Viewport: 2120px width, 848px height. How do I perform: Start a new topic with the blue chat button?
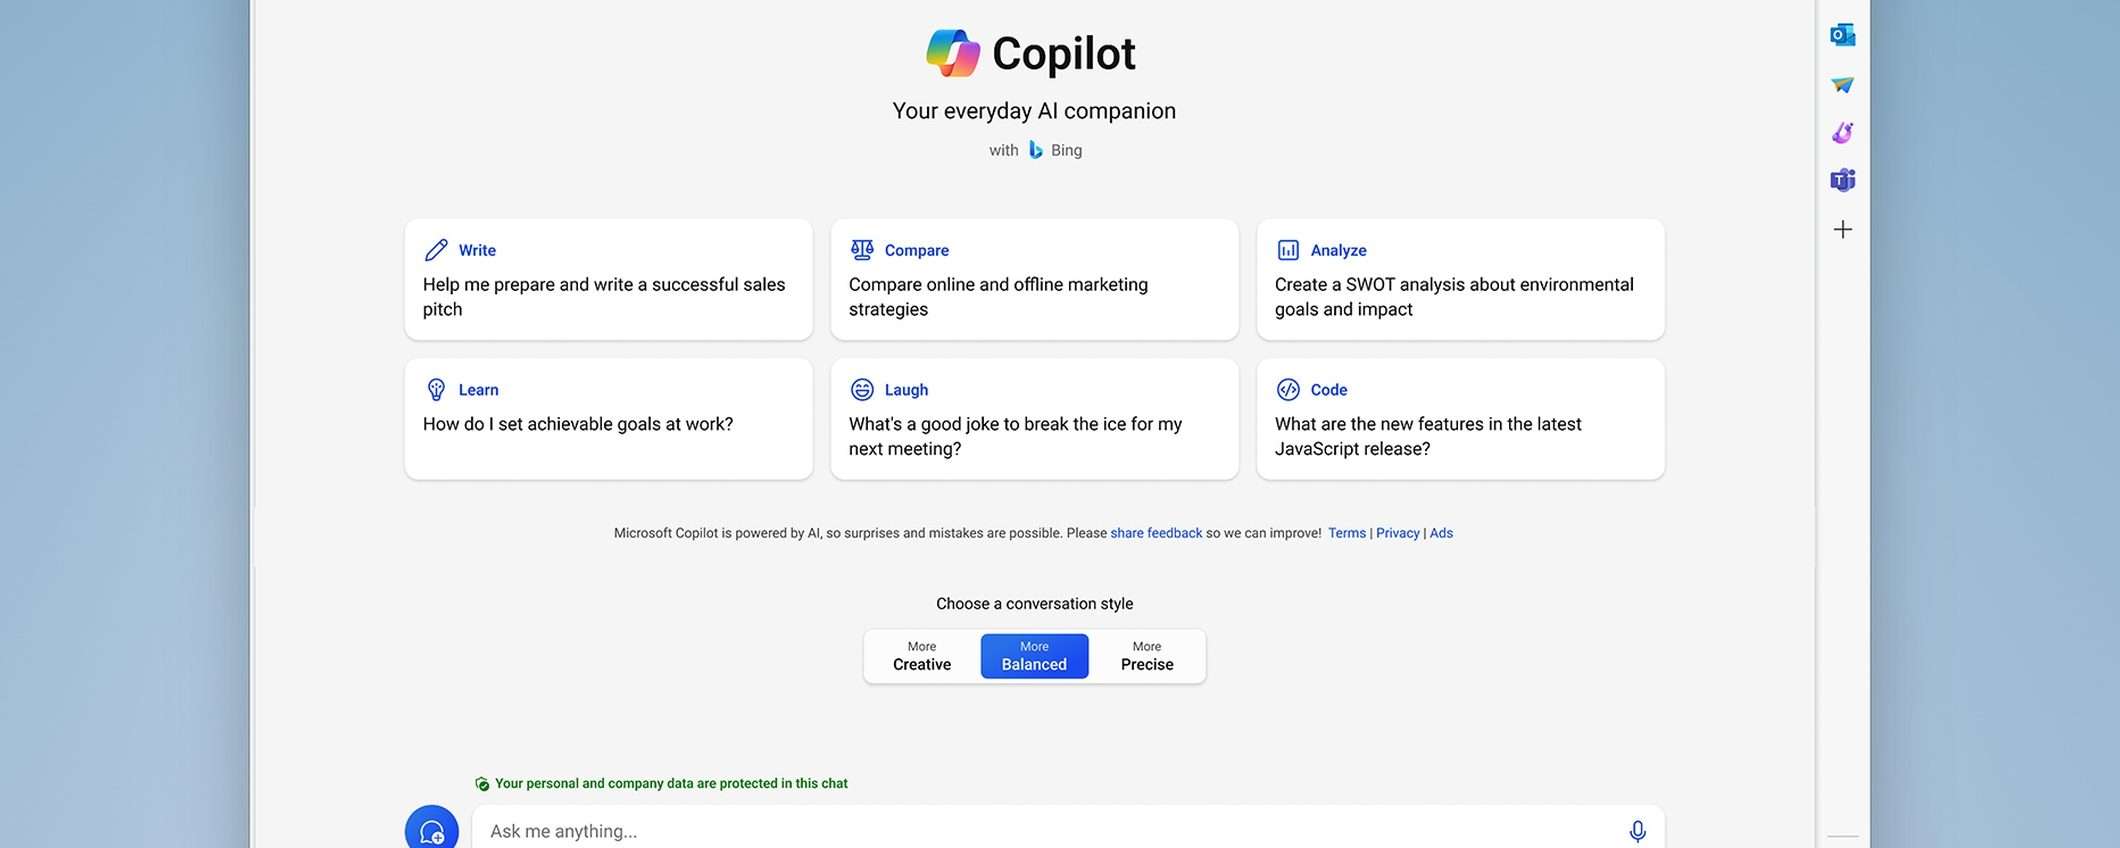point(432,830)
